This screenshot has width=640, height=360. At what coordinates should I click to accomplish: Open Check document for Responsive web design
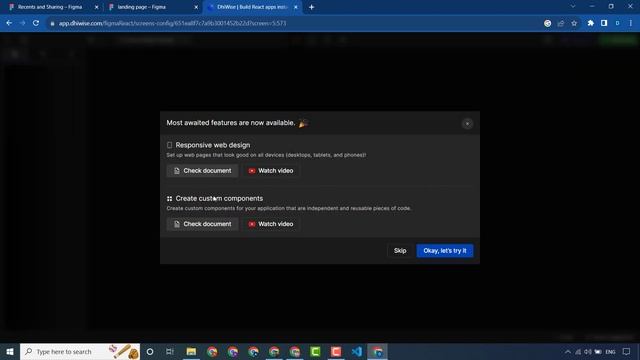(x=202, y=171)
